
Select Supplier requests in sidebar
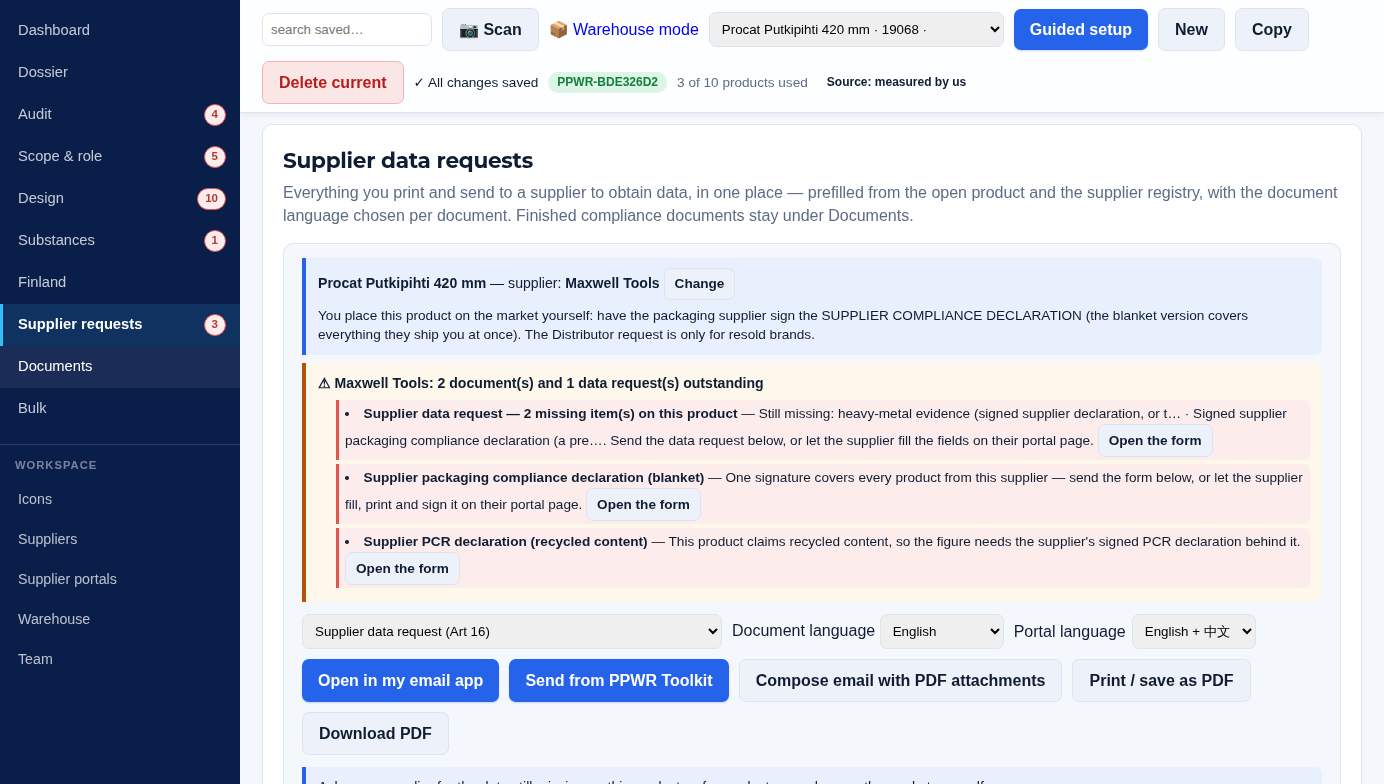coord(120,324)
